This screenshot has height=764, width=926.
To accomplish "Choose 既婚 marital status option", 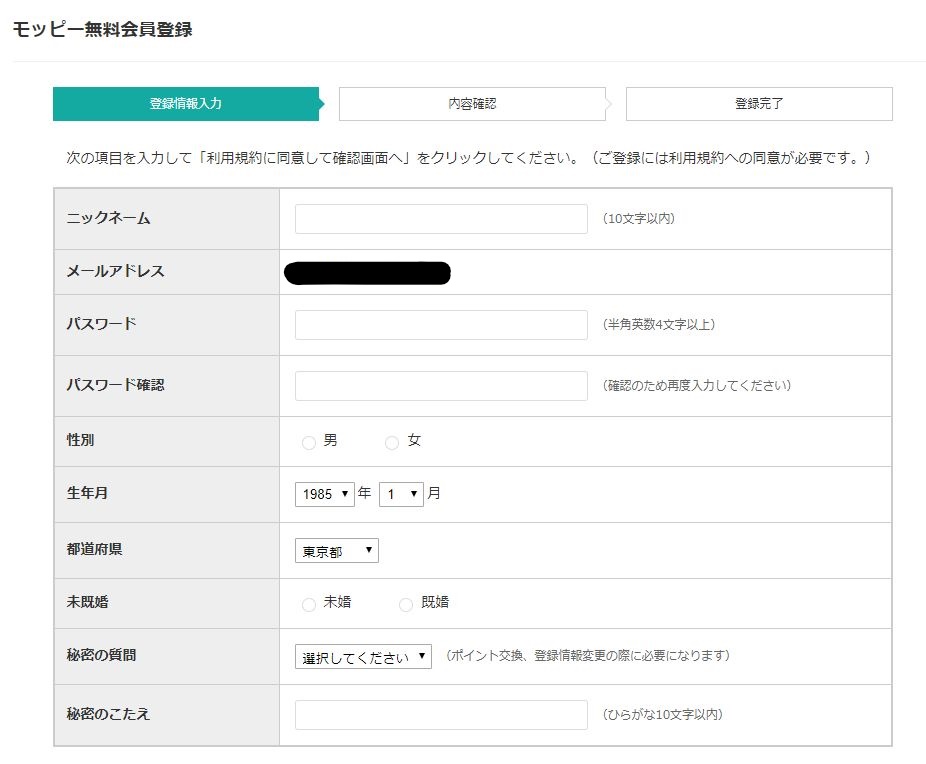I will click(406, 604).
